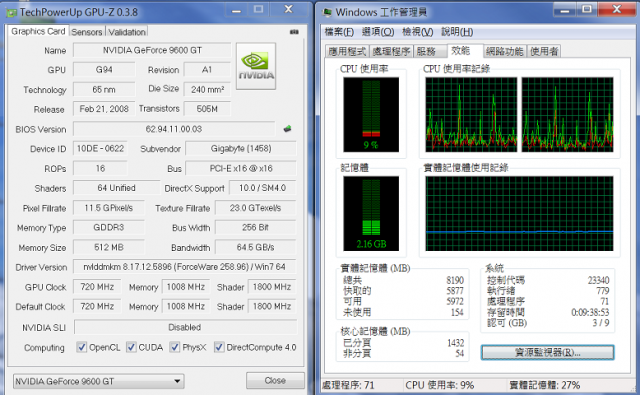
Task: Click the DirectX Support field 10.0 / SM4.0
Action: (x=262, y=188)
